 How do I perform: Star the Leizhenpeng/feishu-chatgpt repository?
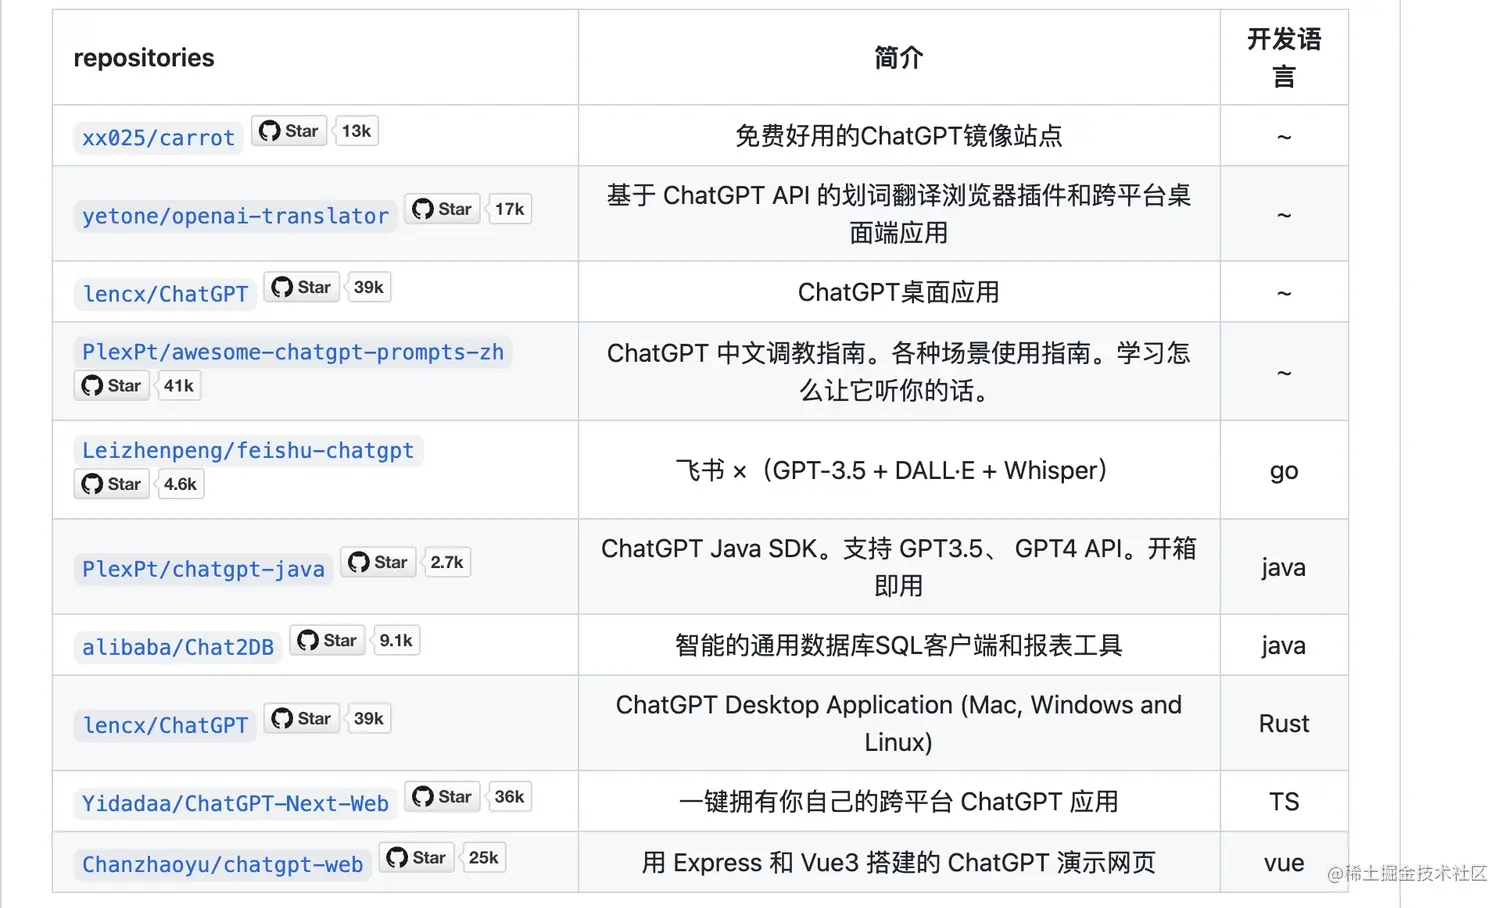[112, 484]
